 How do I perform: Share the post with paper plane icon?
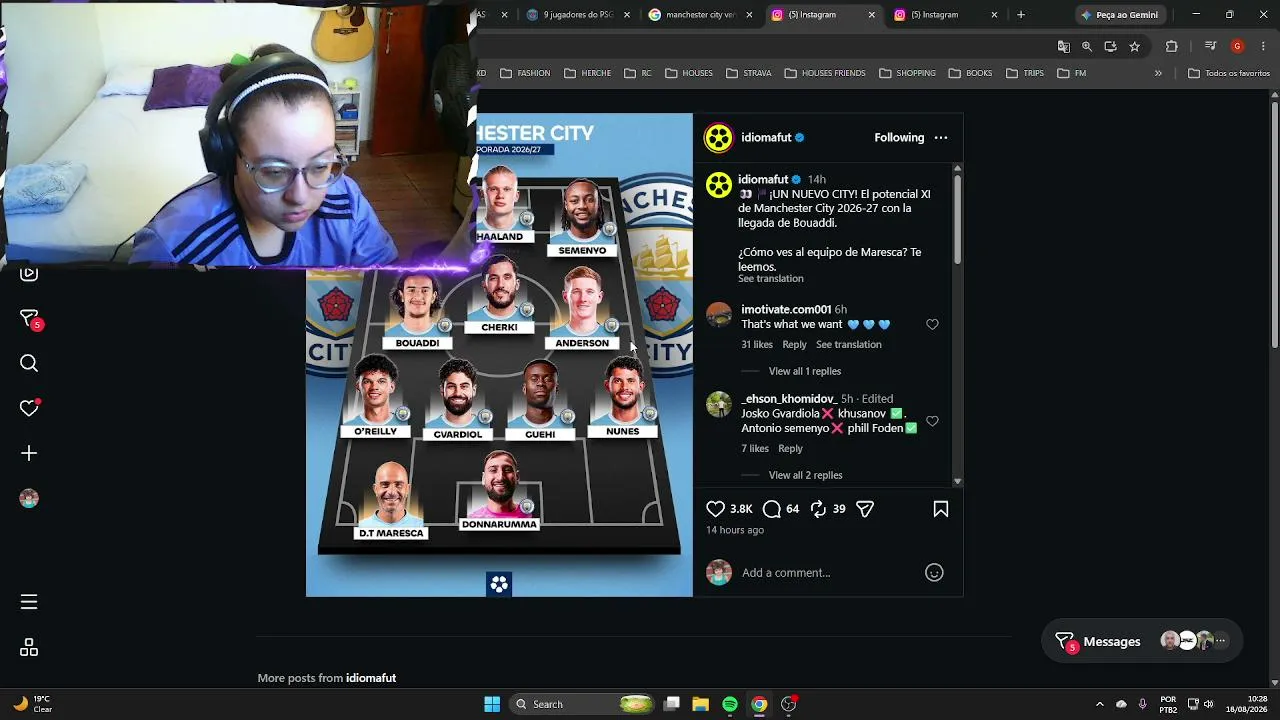[865, 509]
